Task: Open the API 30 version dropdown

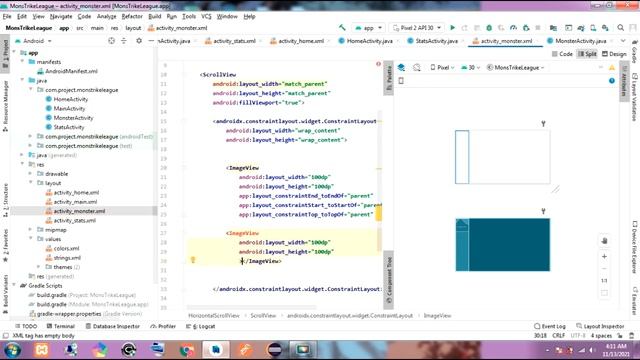Action: tap(471, 67)
